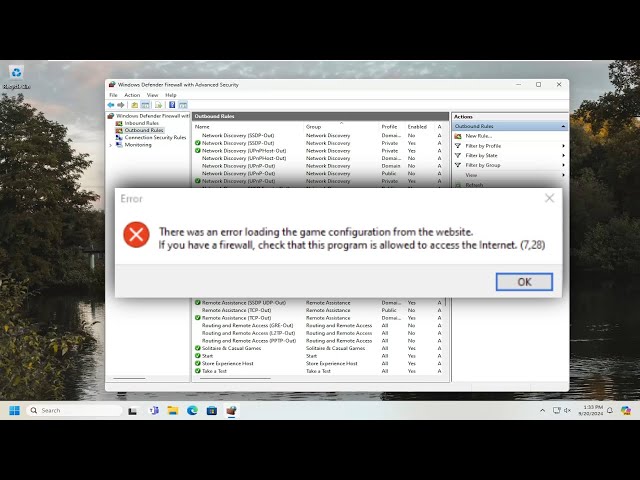Select Remote Assistance (SSDP UDP-Out) rule
This screenshot has width=640, height=480.
click(x=318, y=303)
